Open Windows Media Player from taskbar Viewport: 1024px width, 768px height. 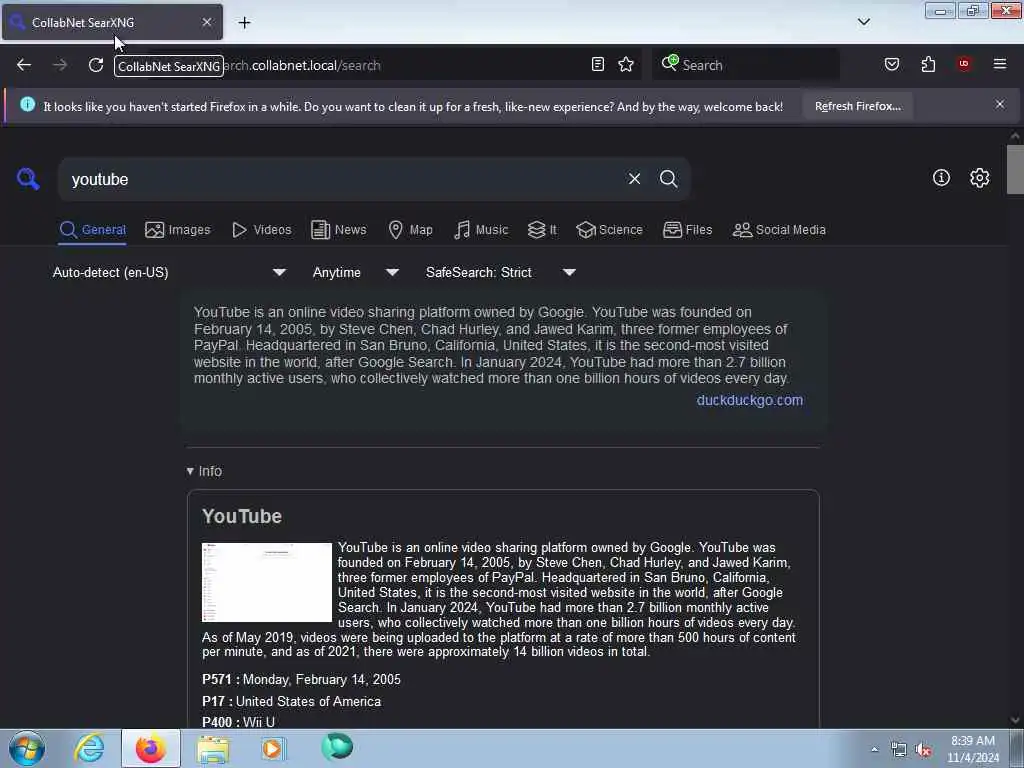(273, 748)
